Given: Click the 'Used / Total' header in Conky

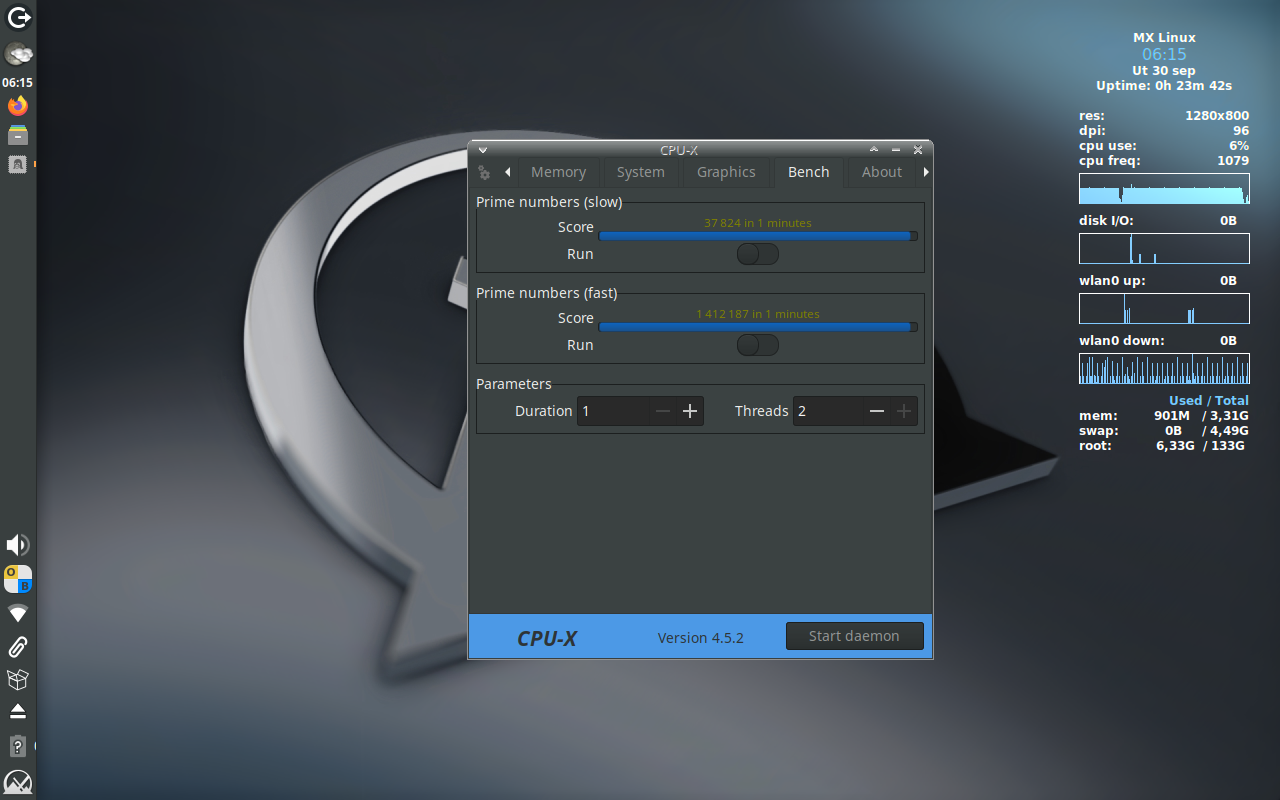Looking at the screenshot, I should pos(1209,401).
